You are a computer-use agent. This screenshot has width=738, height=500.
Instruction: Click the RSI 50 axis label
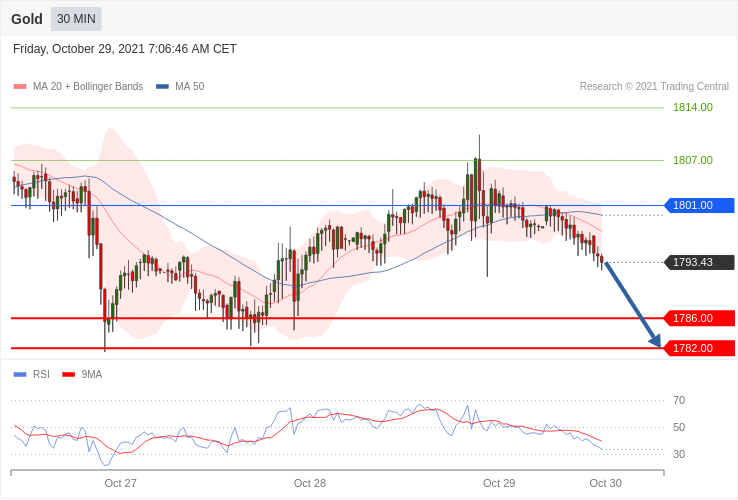(679, 427)
